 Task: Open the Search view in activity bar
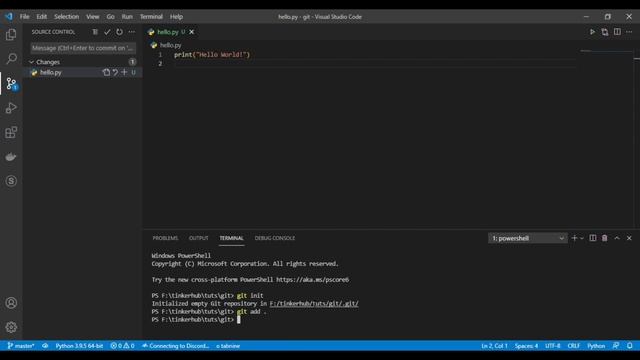click(11, 59)
